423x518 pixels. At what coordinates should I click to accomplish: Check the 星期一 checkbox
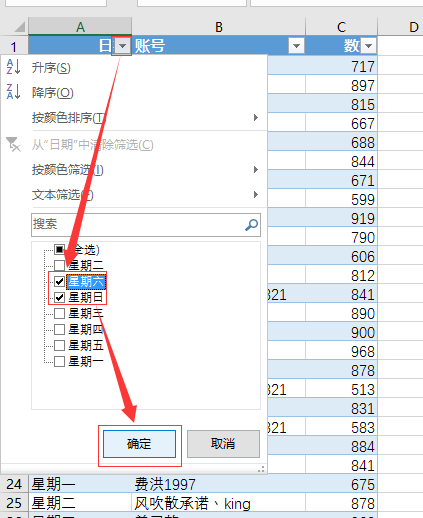point(59,361)
